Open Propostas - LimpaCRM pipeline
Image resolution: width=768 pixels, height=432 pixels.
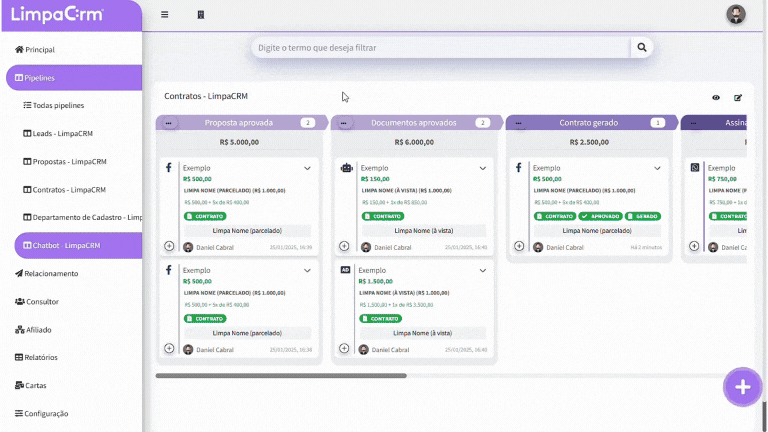pyautogui.click(x=65, y=162)
